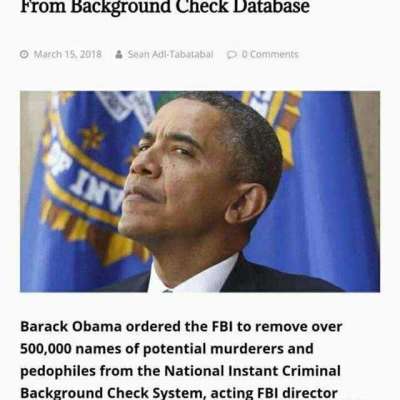Screen dimensions: 400x400
Task: Click the words 'Barack Obama' in intro
Action: (71, 327)
